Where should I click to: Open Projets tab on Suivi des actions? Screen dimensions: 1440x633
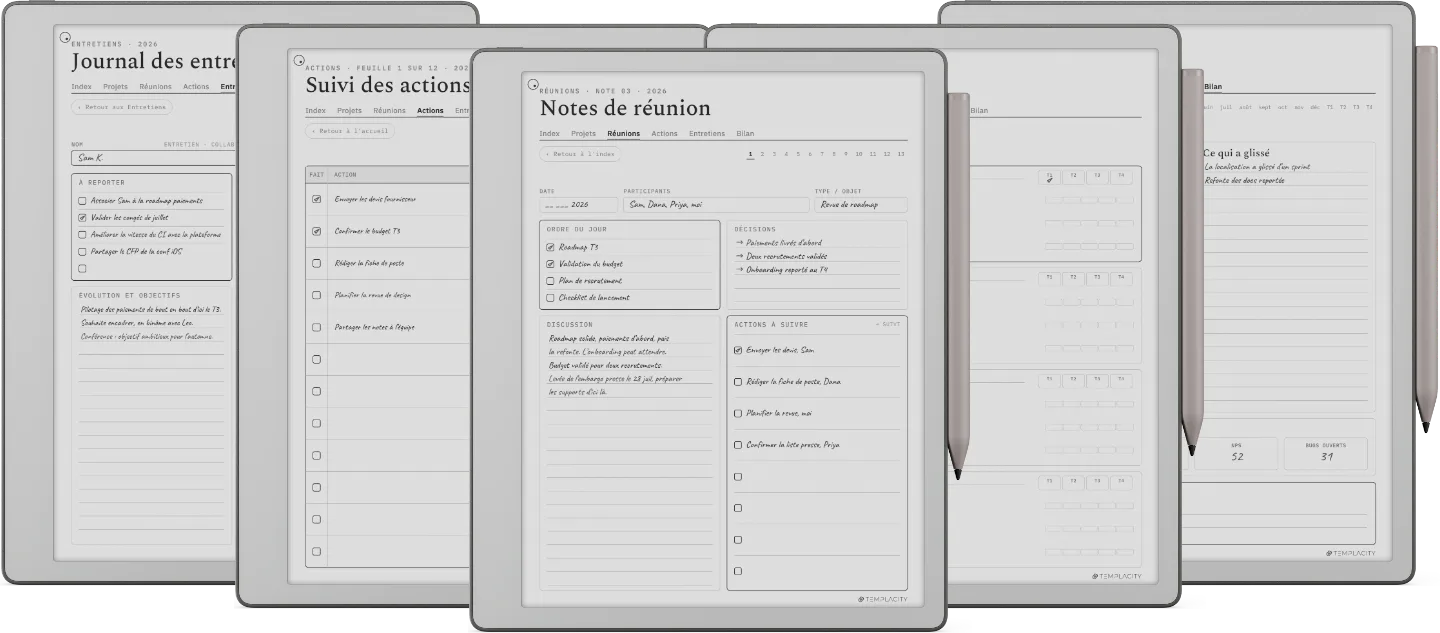click(350, 111)
